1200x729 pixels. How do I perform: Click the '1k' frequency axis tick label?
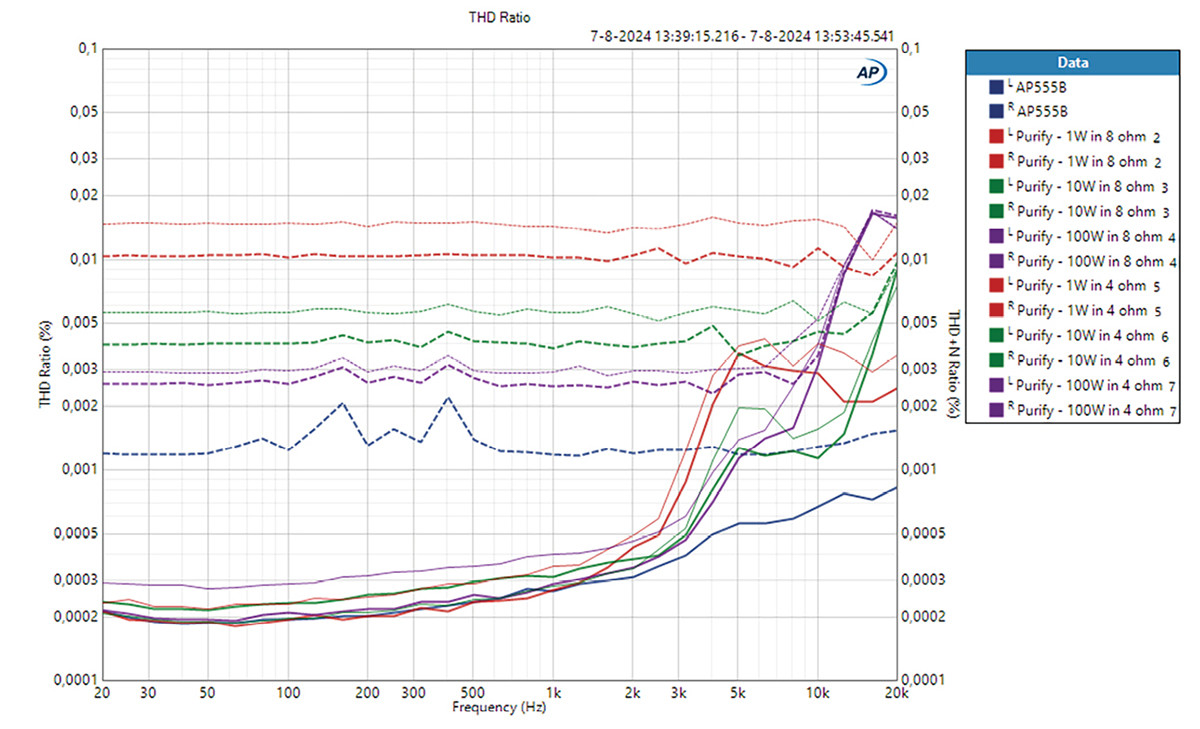pos(553,693)
